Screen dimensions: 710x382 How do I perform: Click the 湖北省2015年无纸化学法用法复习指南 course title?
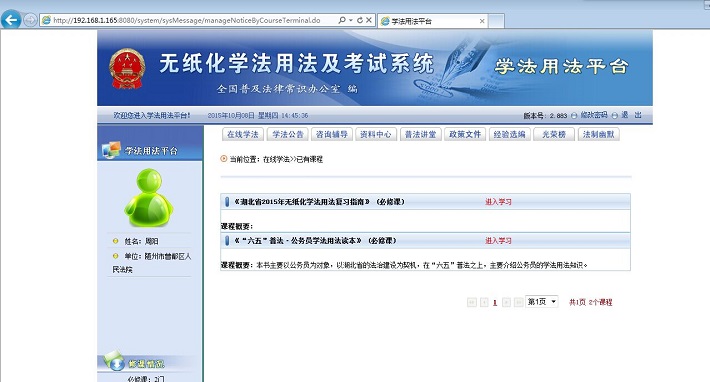pos(319,202)
